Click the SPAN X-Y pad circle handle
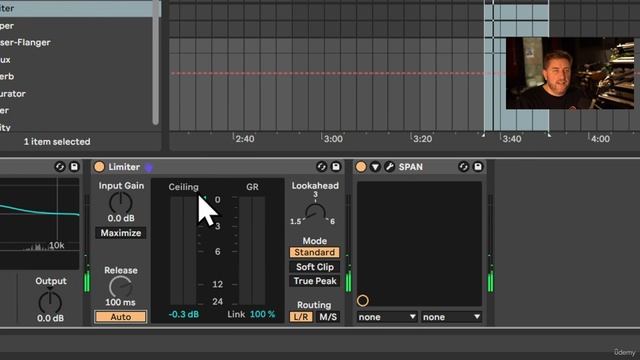Image resolution: width=640 pixels, height=360 pixels. [362, 301]
